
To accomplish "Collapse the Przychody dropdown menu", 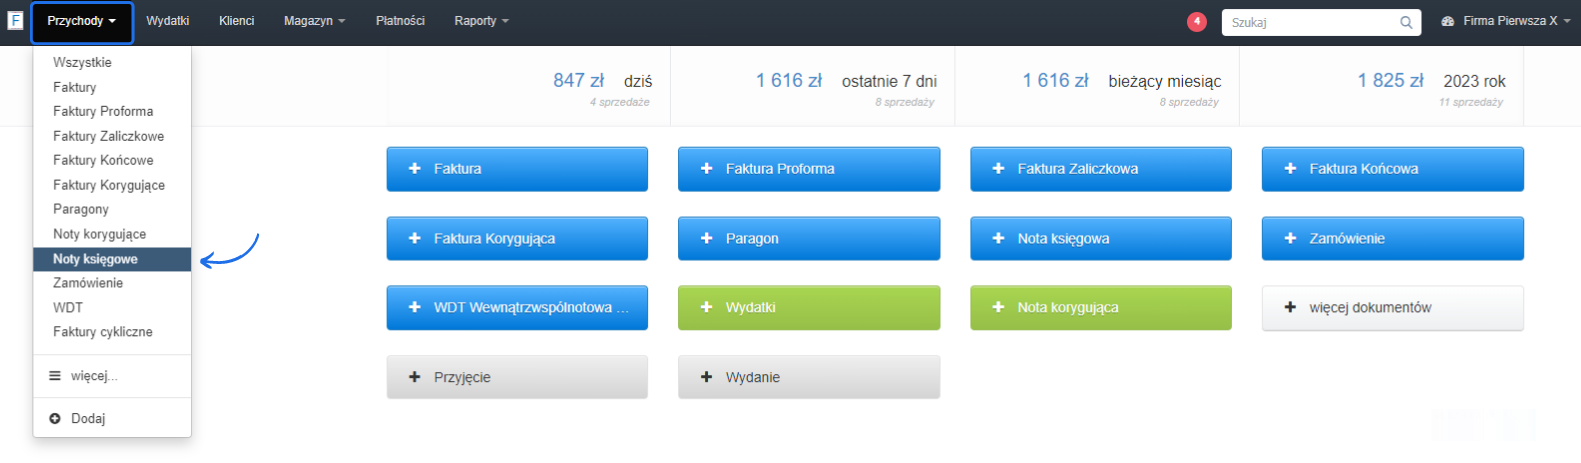I will [x=81, y=21].
